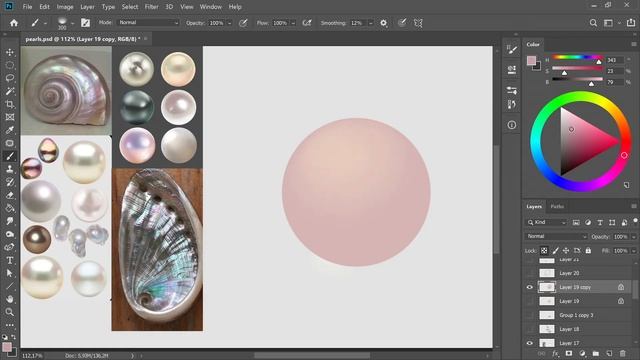Open the Select menu
640x360 pixels.
[130, 7]
